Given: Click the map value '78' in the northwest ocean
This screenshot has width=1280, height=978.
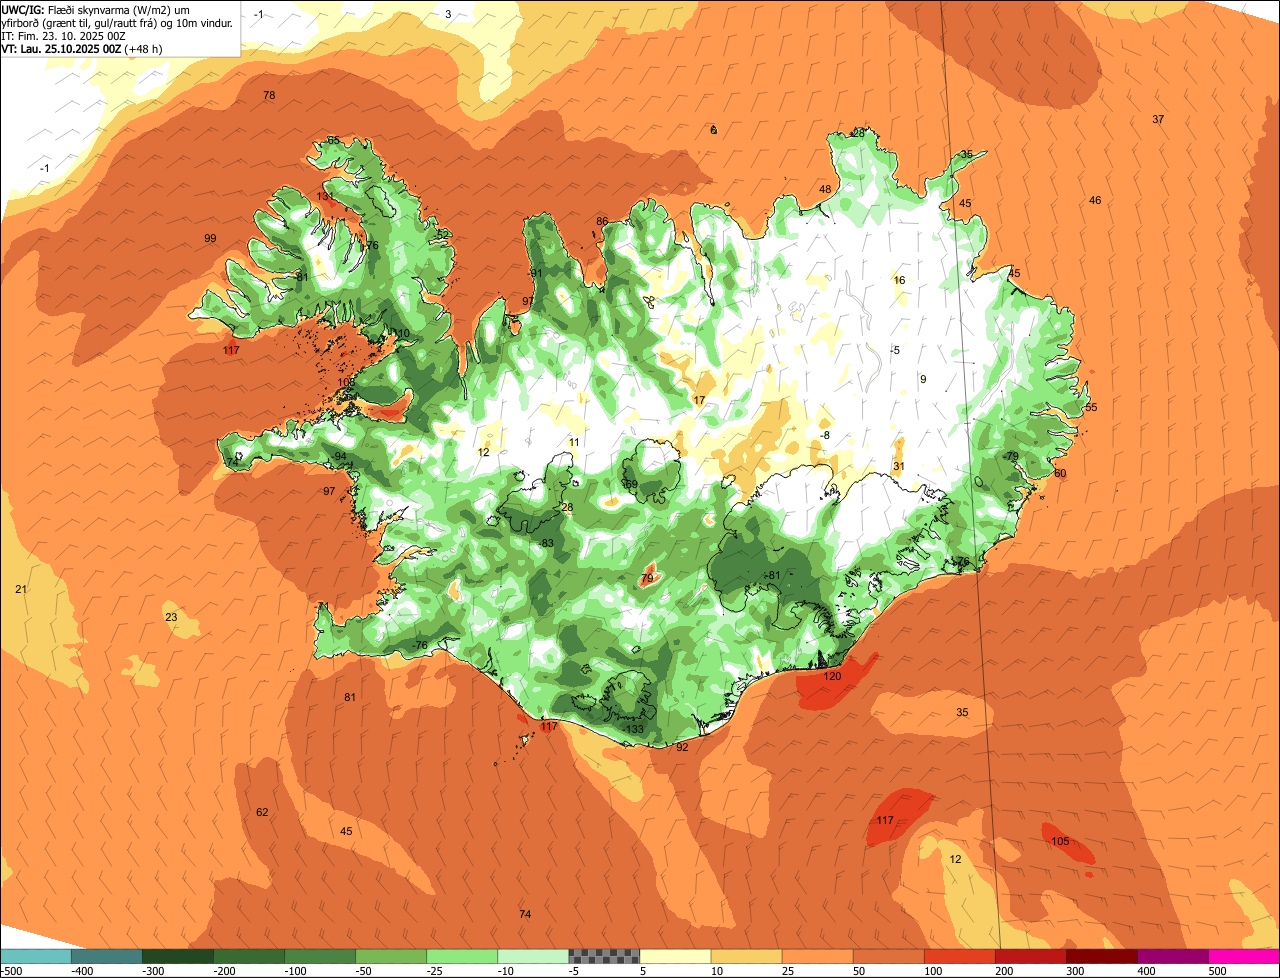Looking at the screenshot, I should point(269,95).
